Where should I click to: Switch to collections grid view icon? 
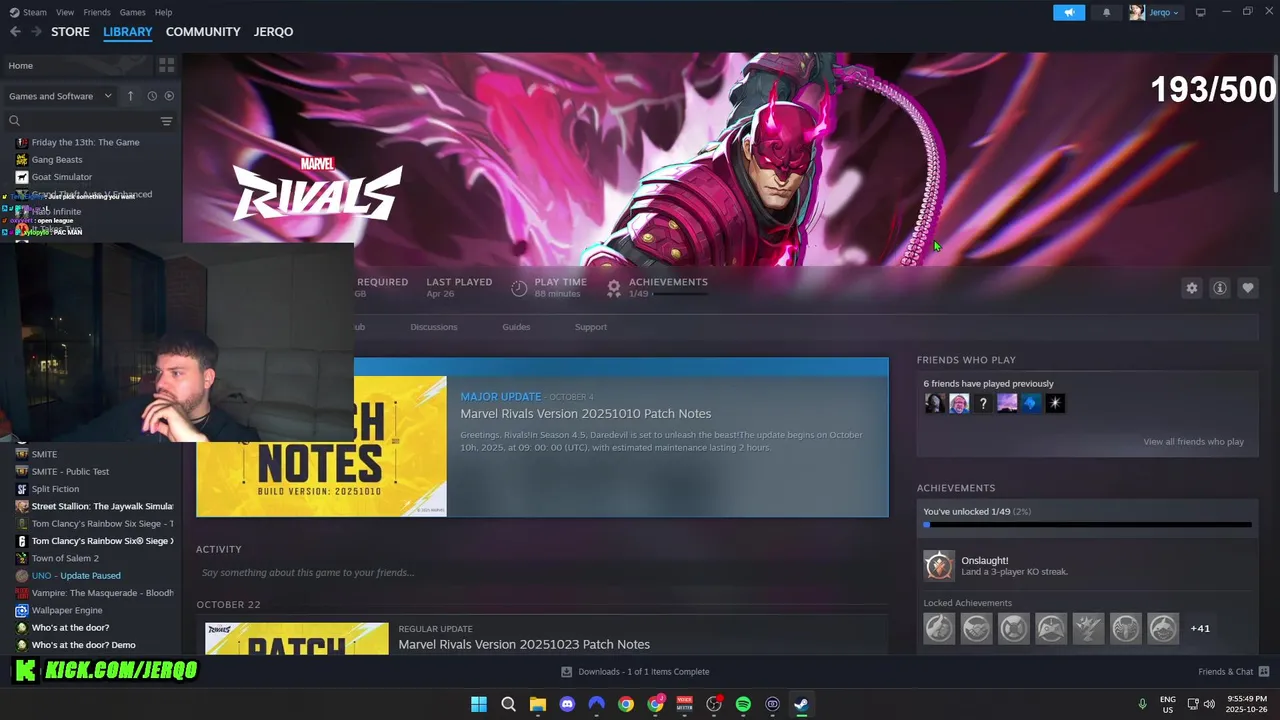click(167, 65)
